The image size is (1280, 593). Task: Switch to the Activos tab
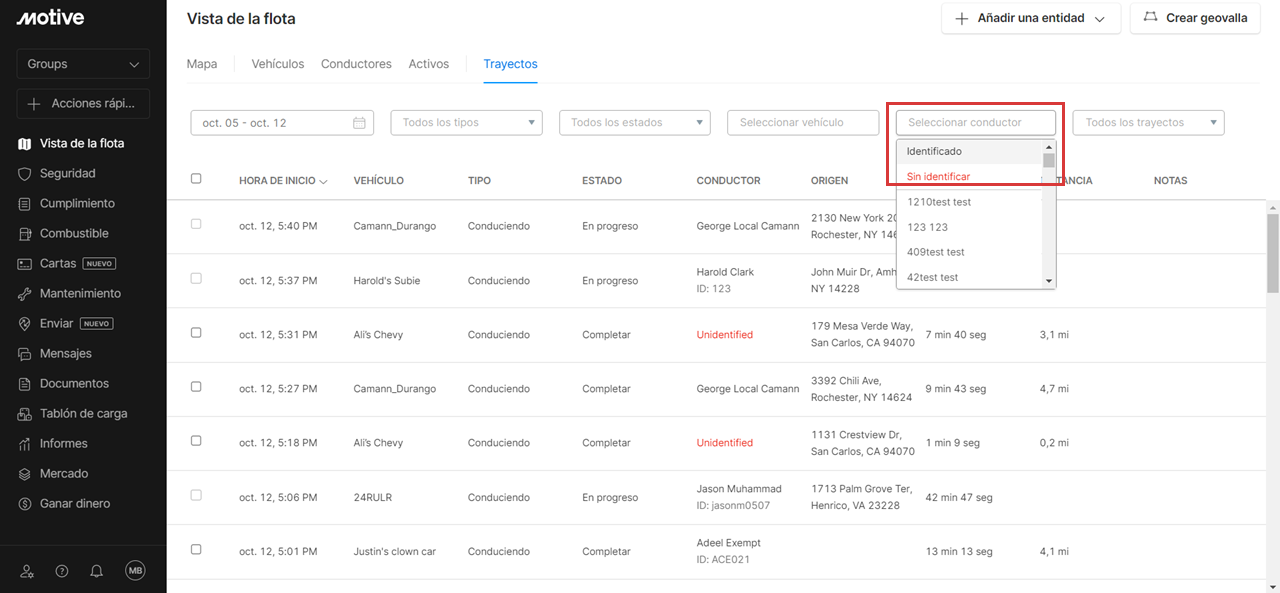click(429, 64)
